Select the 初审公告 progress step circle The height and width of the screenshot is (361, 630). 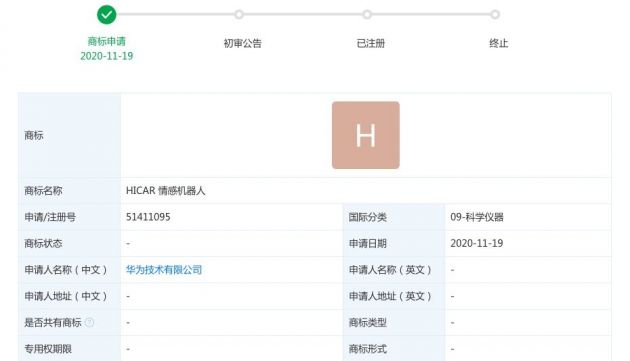[x=239, y=15]
